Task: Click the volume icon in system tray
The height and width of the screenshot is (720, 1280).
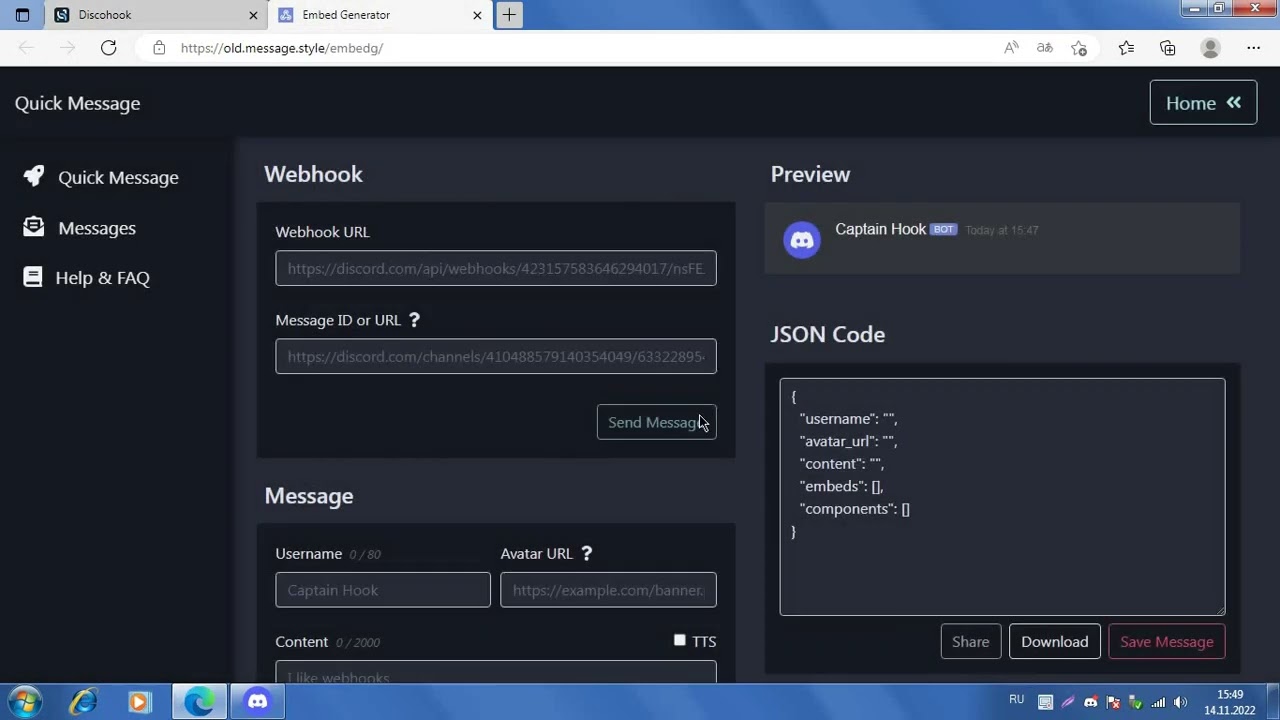Action: pos(1180,702)
